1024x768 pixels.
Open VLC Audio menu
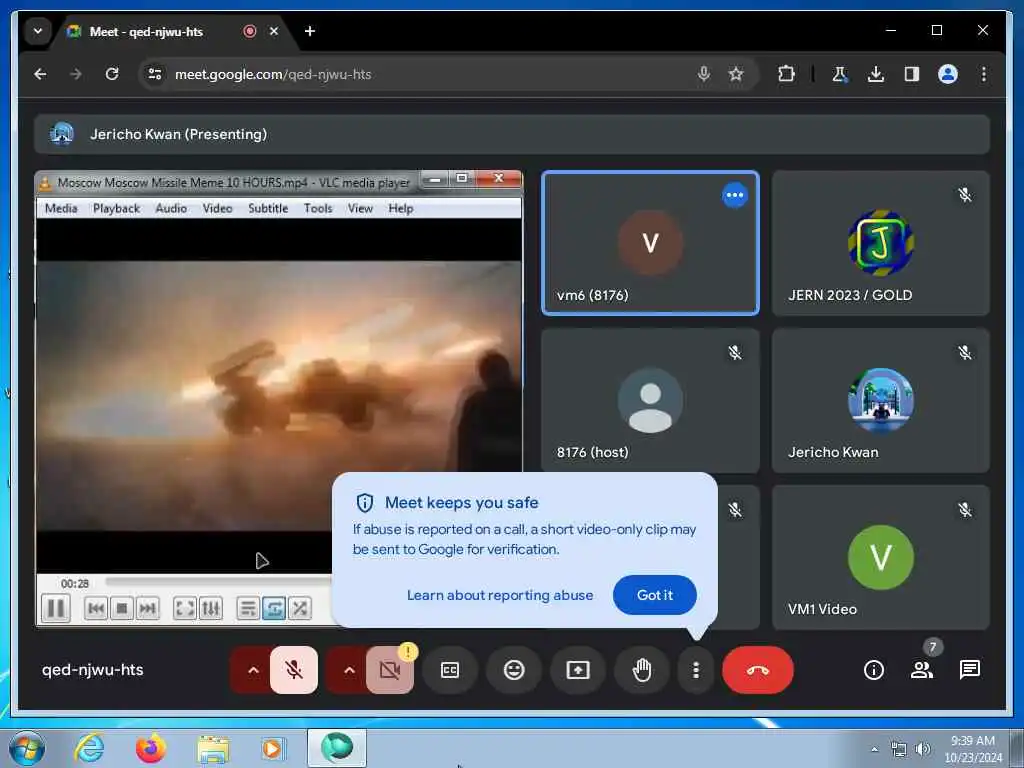[x=171, y=208]
